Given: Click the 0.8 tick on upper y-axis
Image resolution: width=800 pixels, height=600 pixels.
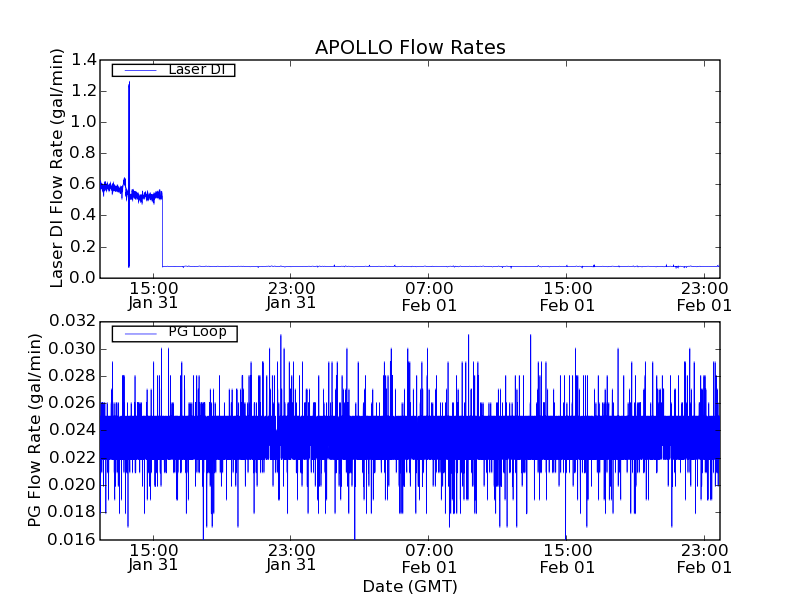Looking at the screenshot, I should [x=82, y=153].
